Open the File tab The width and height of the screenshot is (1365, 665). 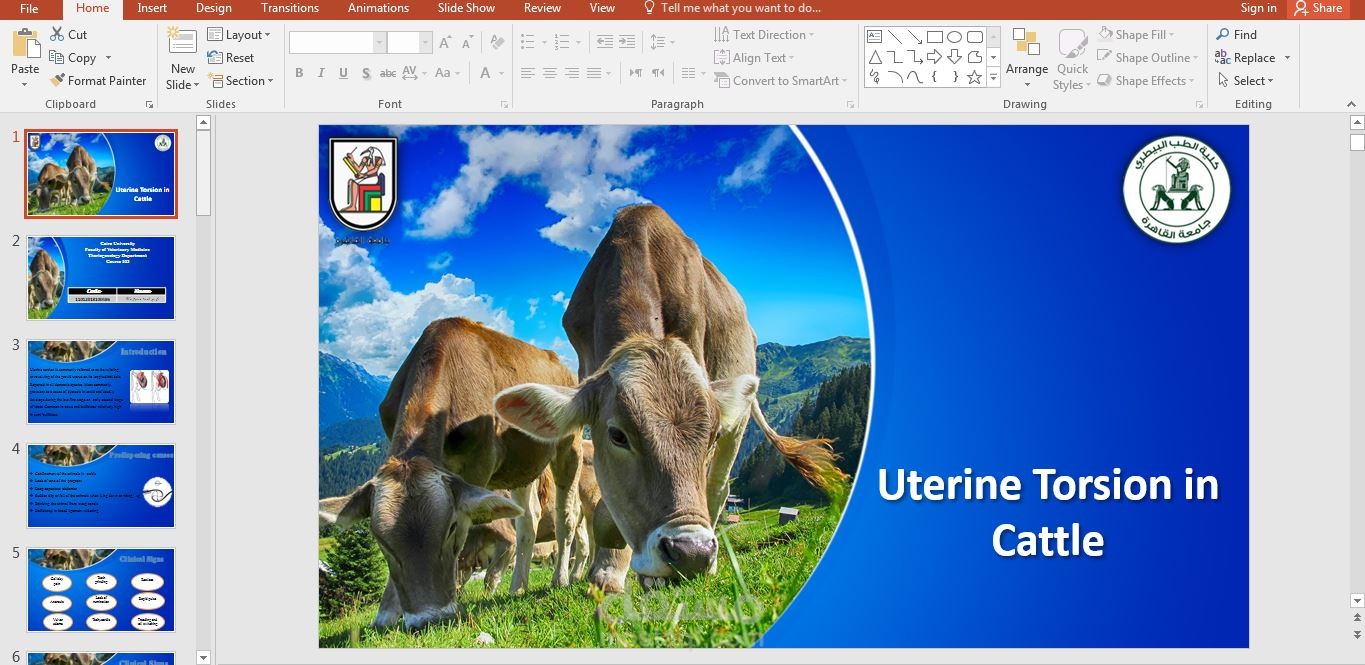pos(29,8)
